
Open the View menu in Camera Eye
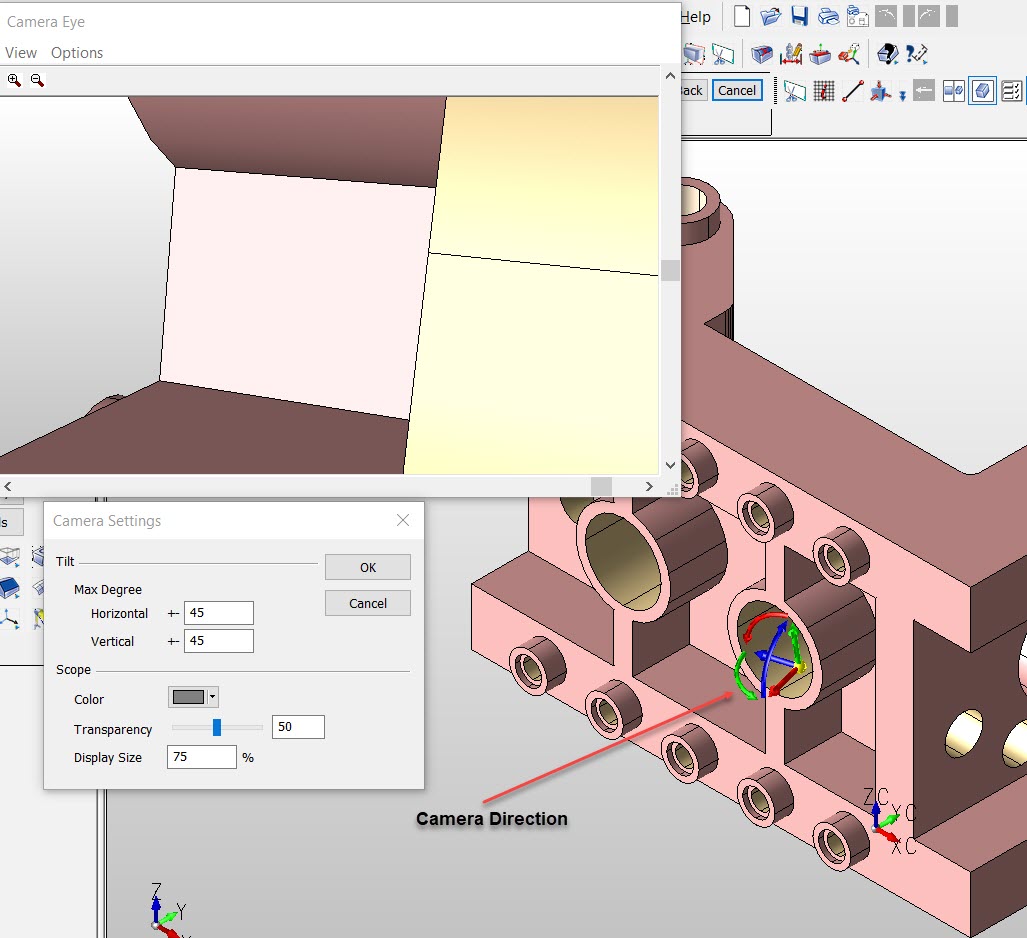point(20,52)
